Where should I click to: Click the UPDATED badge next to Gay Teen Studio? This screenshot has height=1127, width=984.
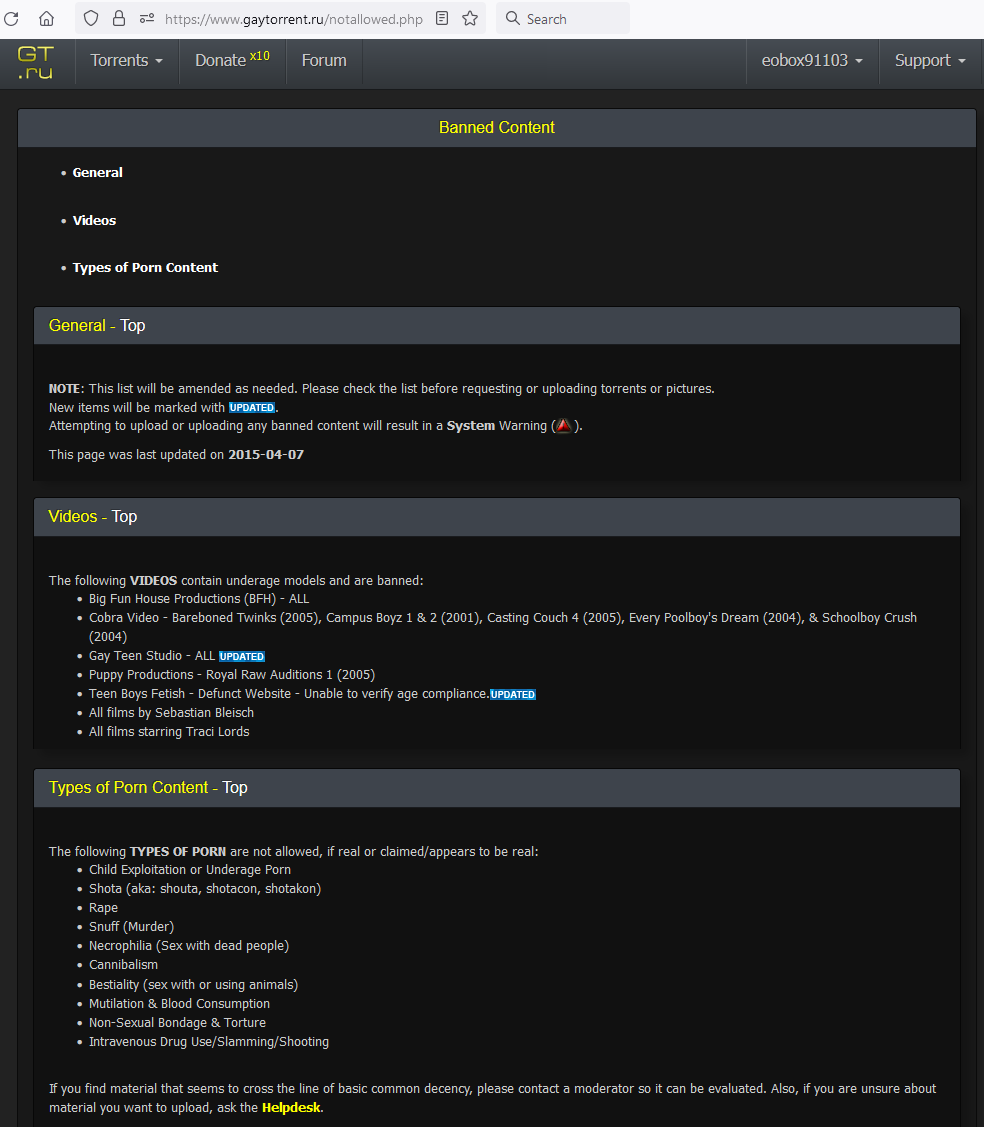point(241,656)
